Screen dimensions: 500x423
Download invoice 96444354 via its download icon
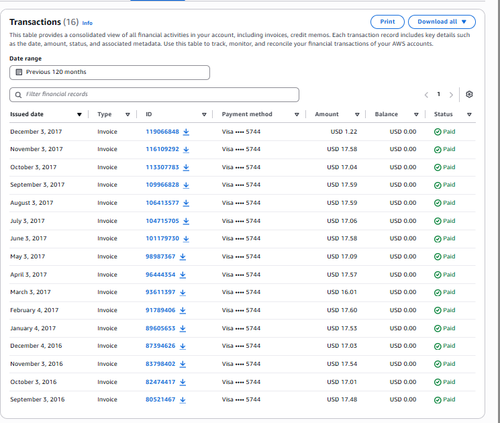click(x=183, y=275)
